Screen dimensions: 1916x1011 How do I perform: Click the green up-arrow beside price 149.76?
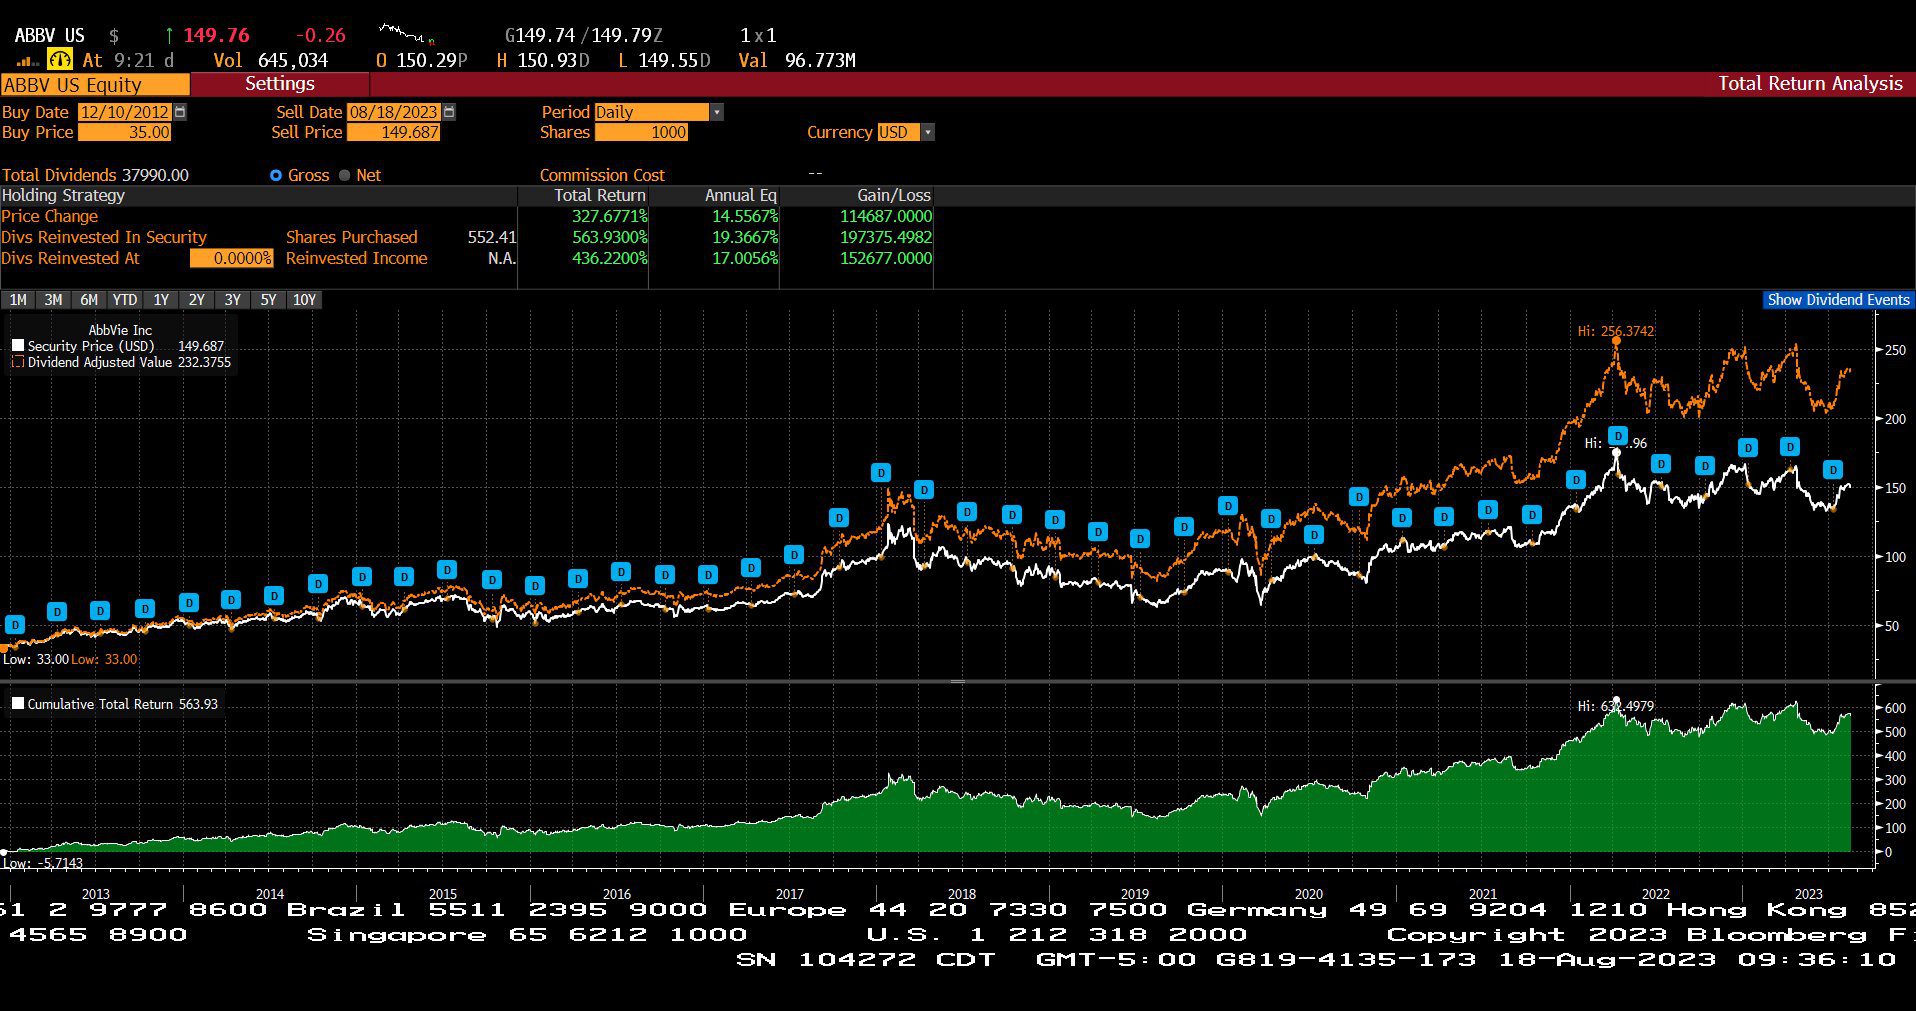coord(168,35)
